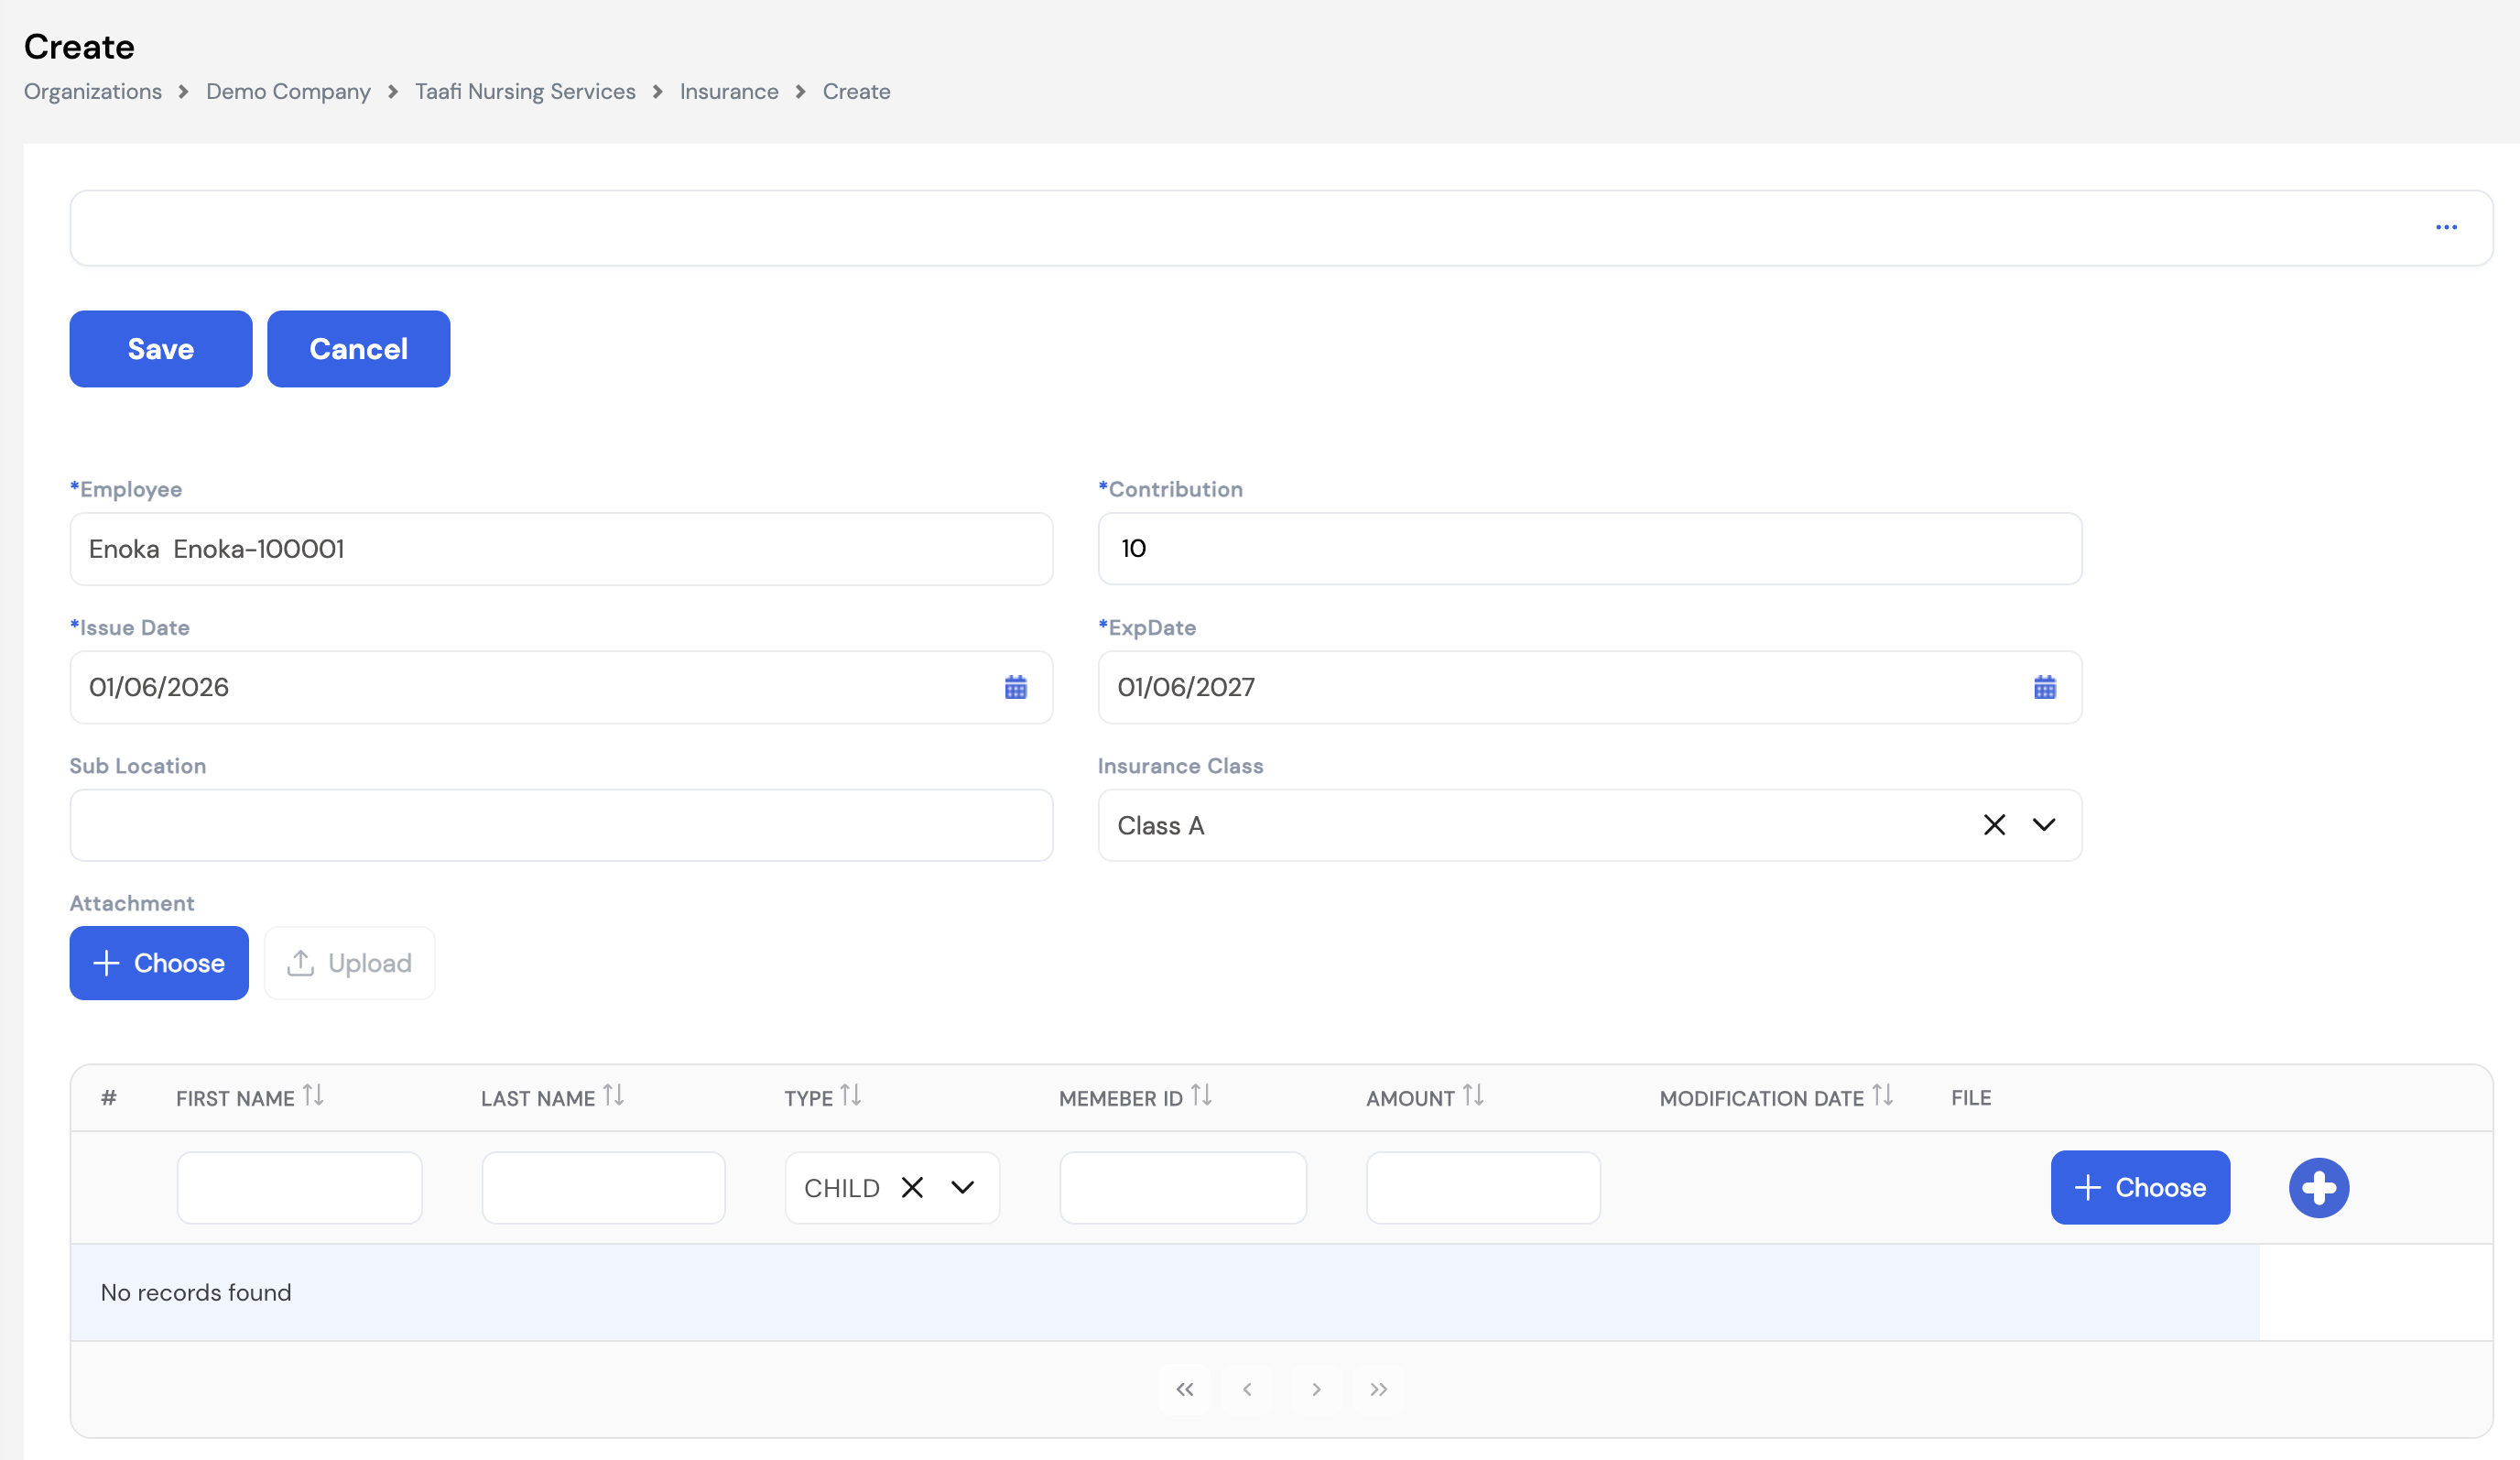Go to previous page of table

(1247, 1389)
